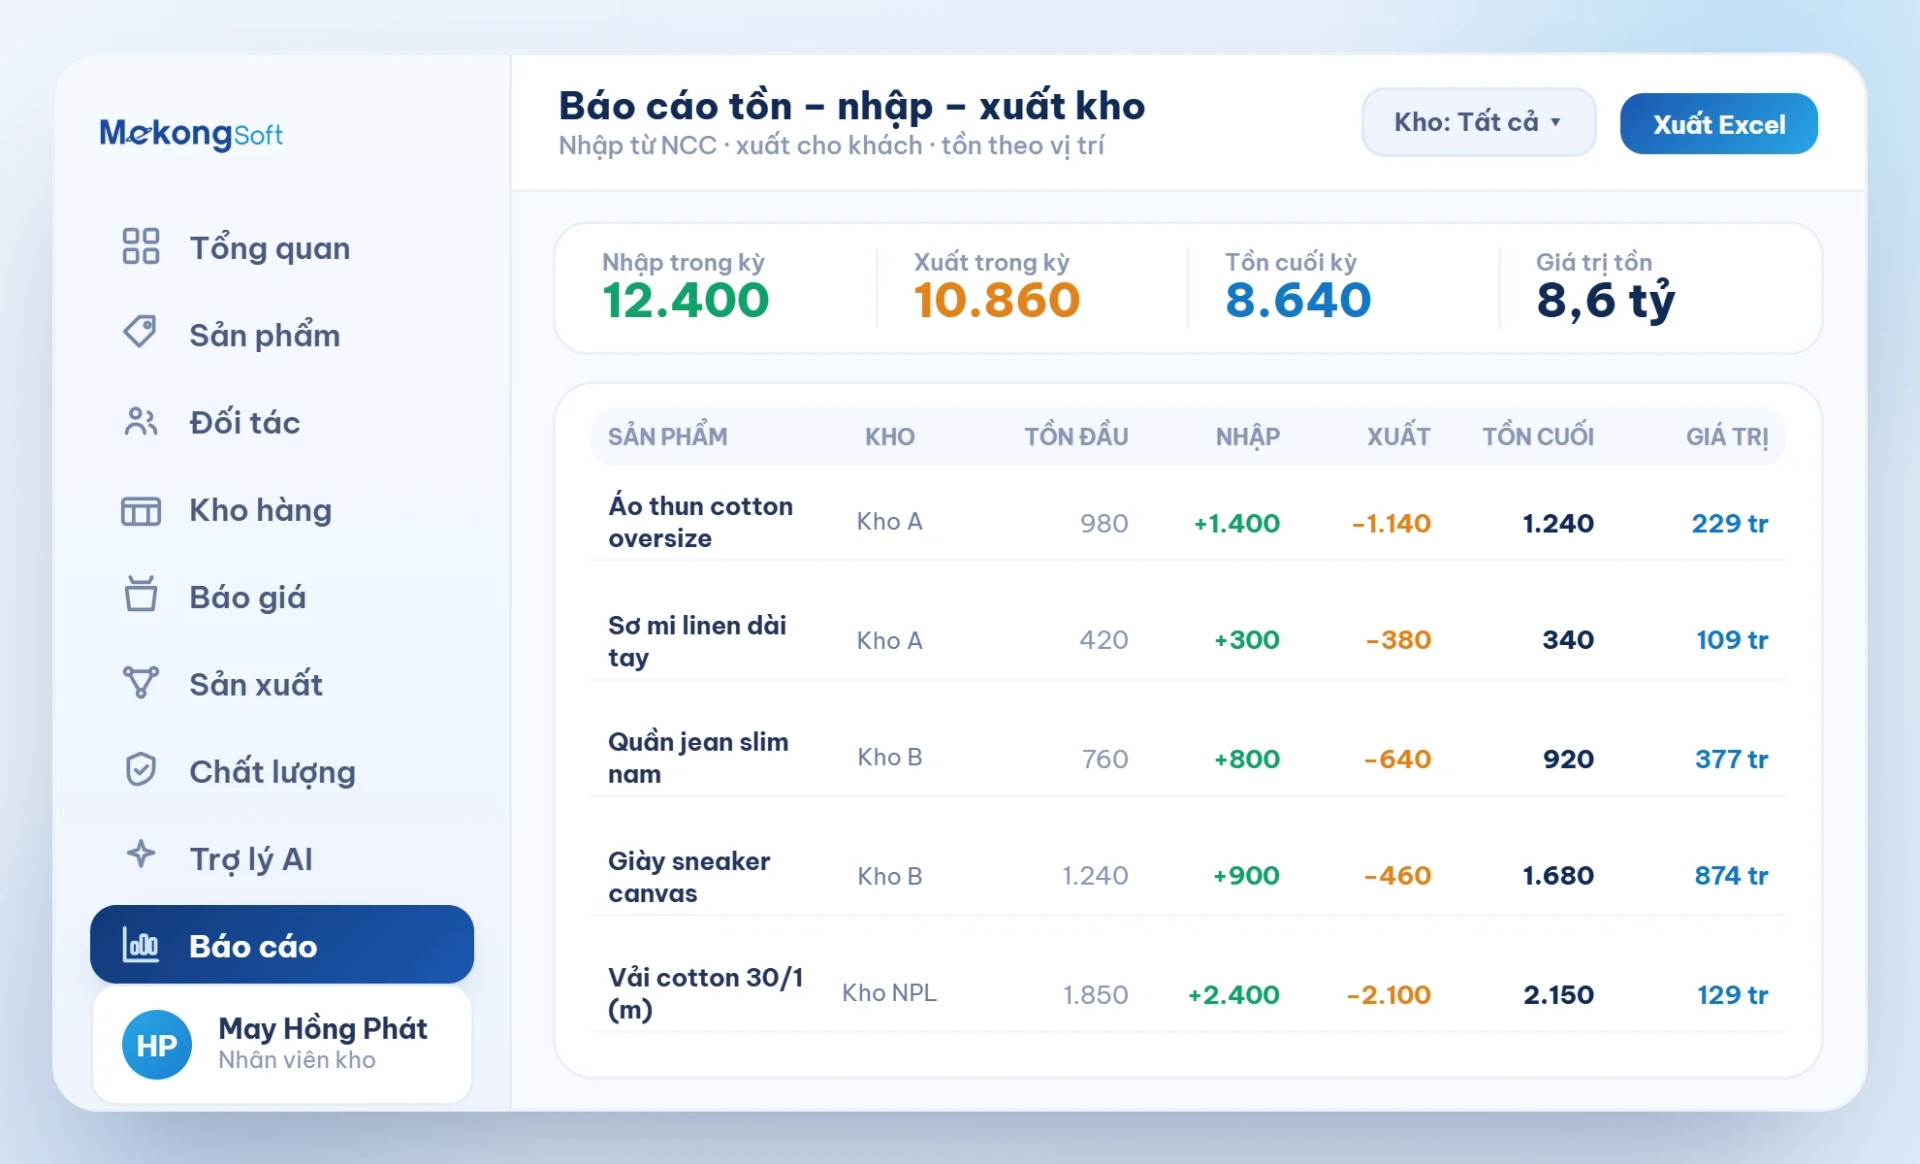Click the 129 tr value
Image resolution: width=1920 pixels, height=1164 pixels.
(x=1732, y=995)
